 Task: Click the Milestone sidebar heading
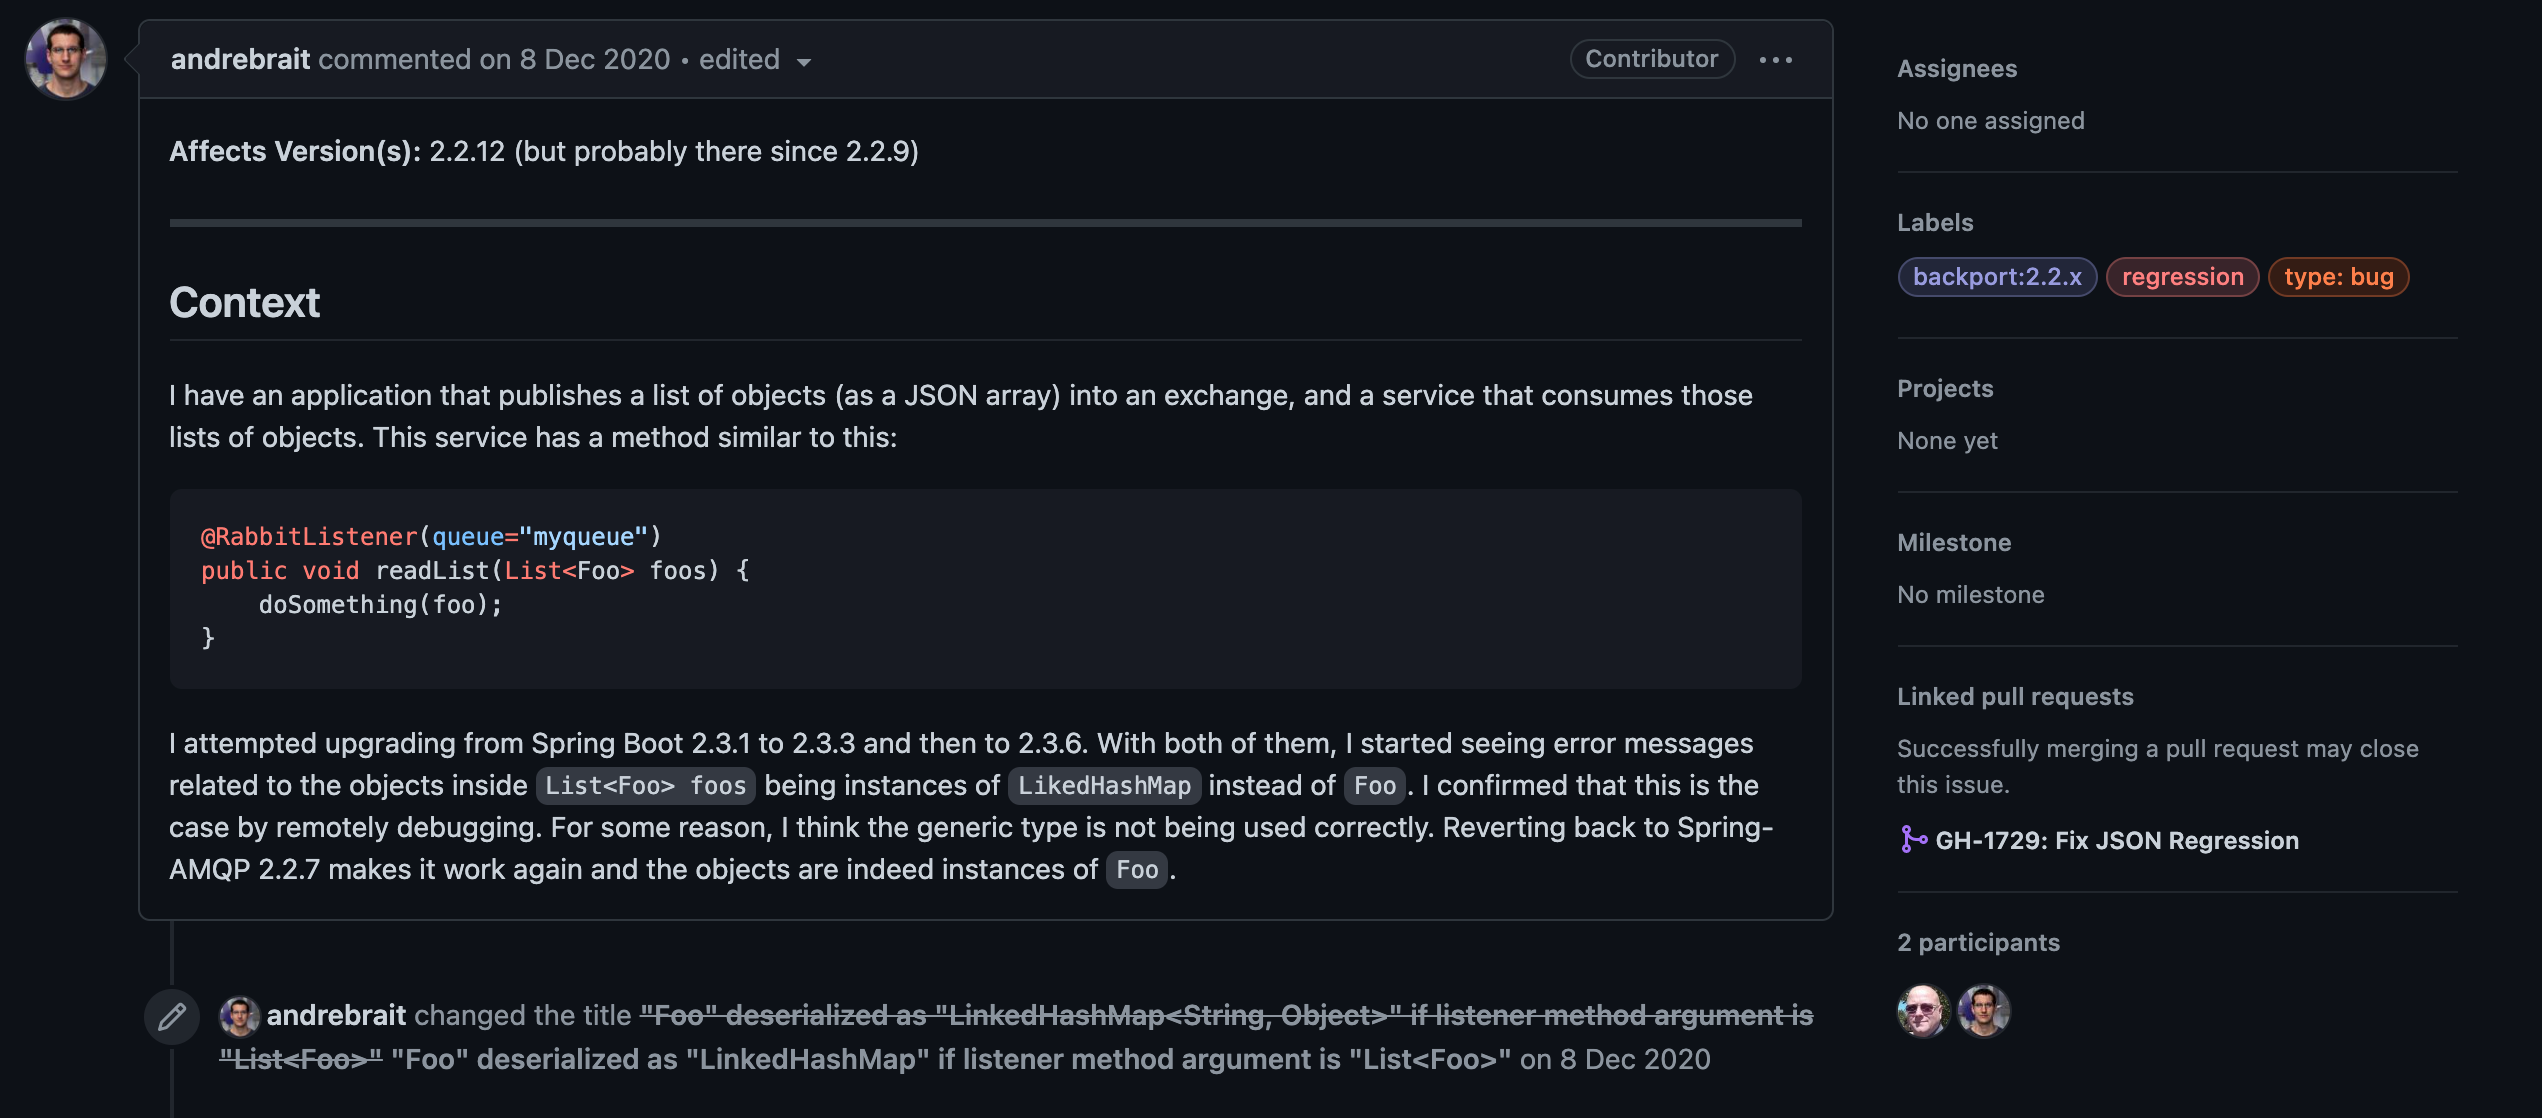tap(1953, 543)
